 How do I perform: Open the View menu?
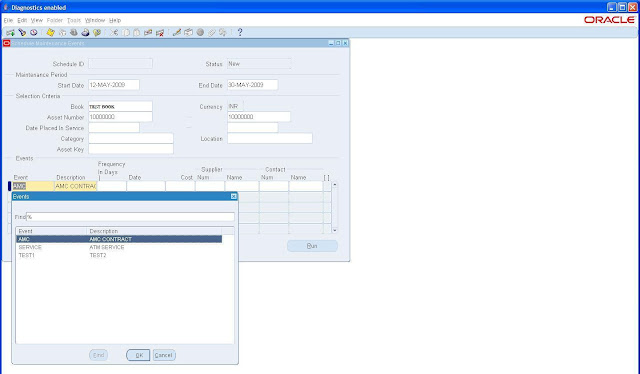36,20
